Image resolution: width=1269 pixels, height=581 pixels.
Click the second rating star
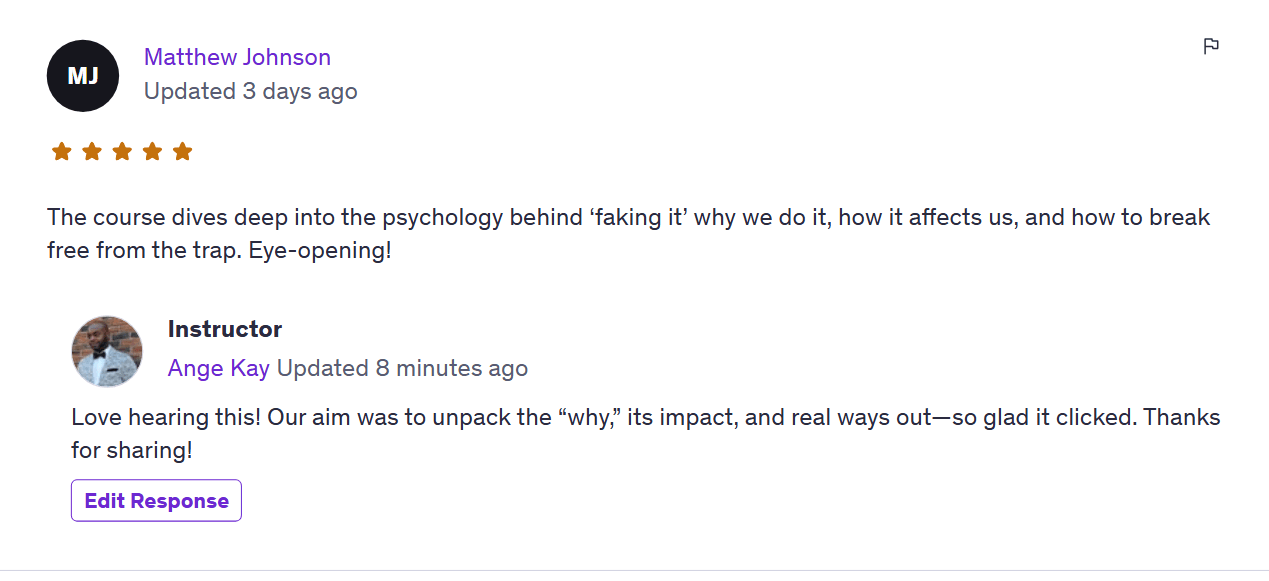point(92,152)
